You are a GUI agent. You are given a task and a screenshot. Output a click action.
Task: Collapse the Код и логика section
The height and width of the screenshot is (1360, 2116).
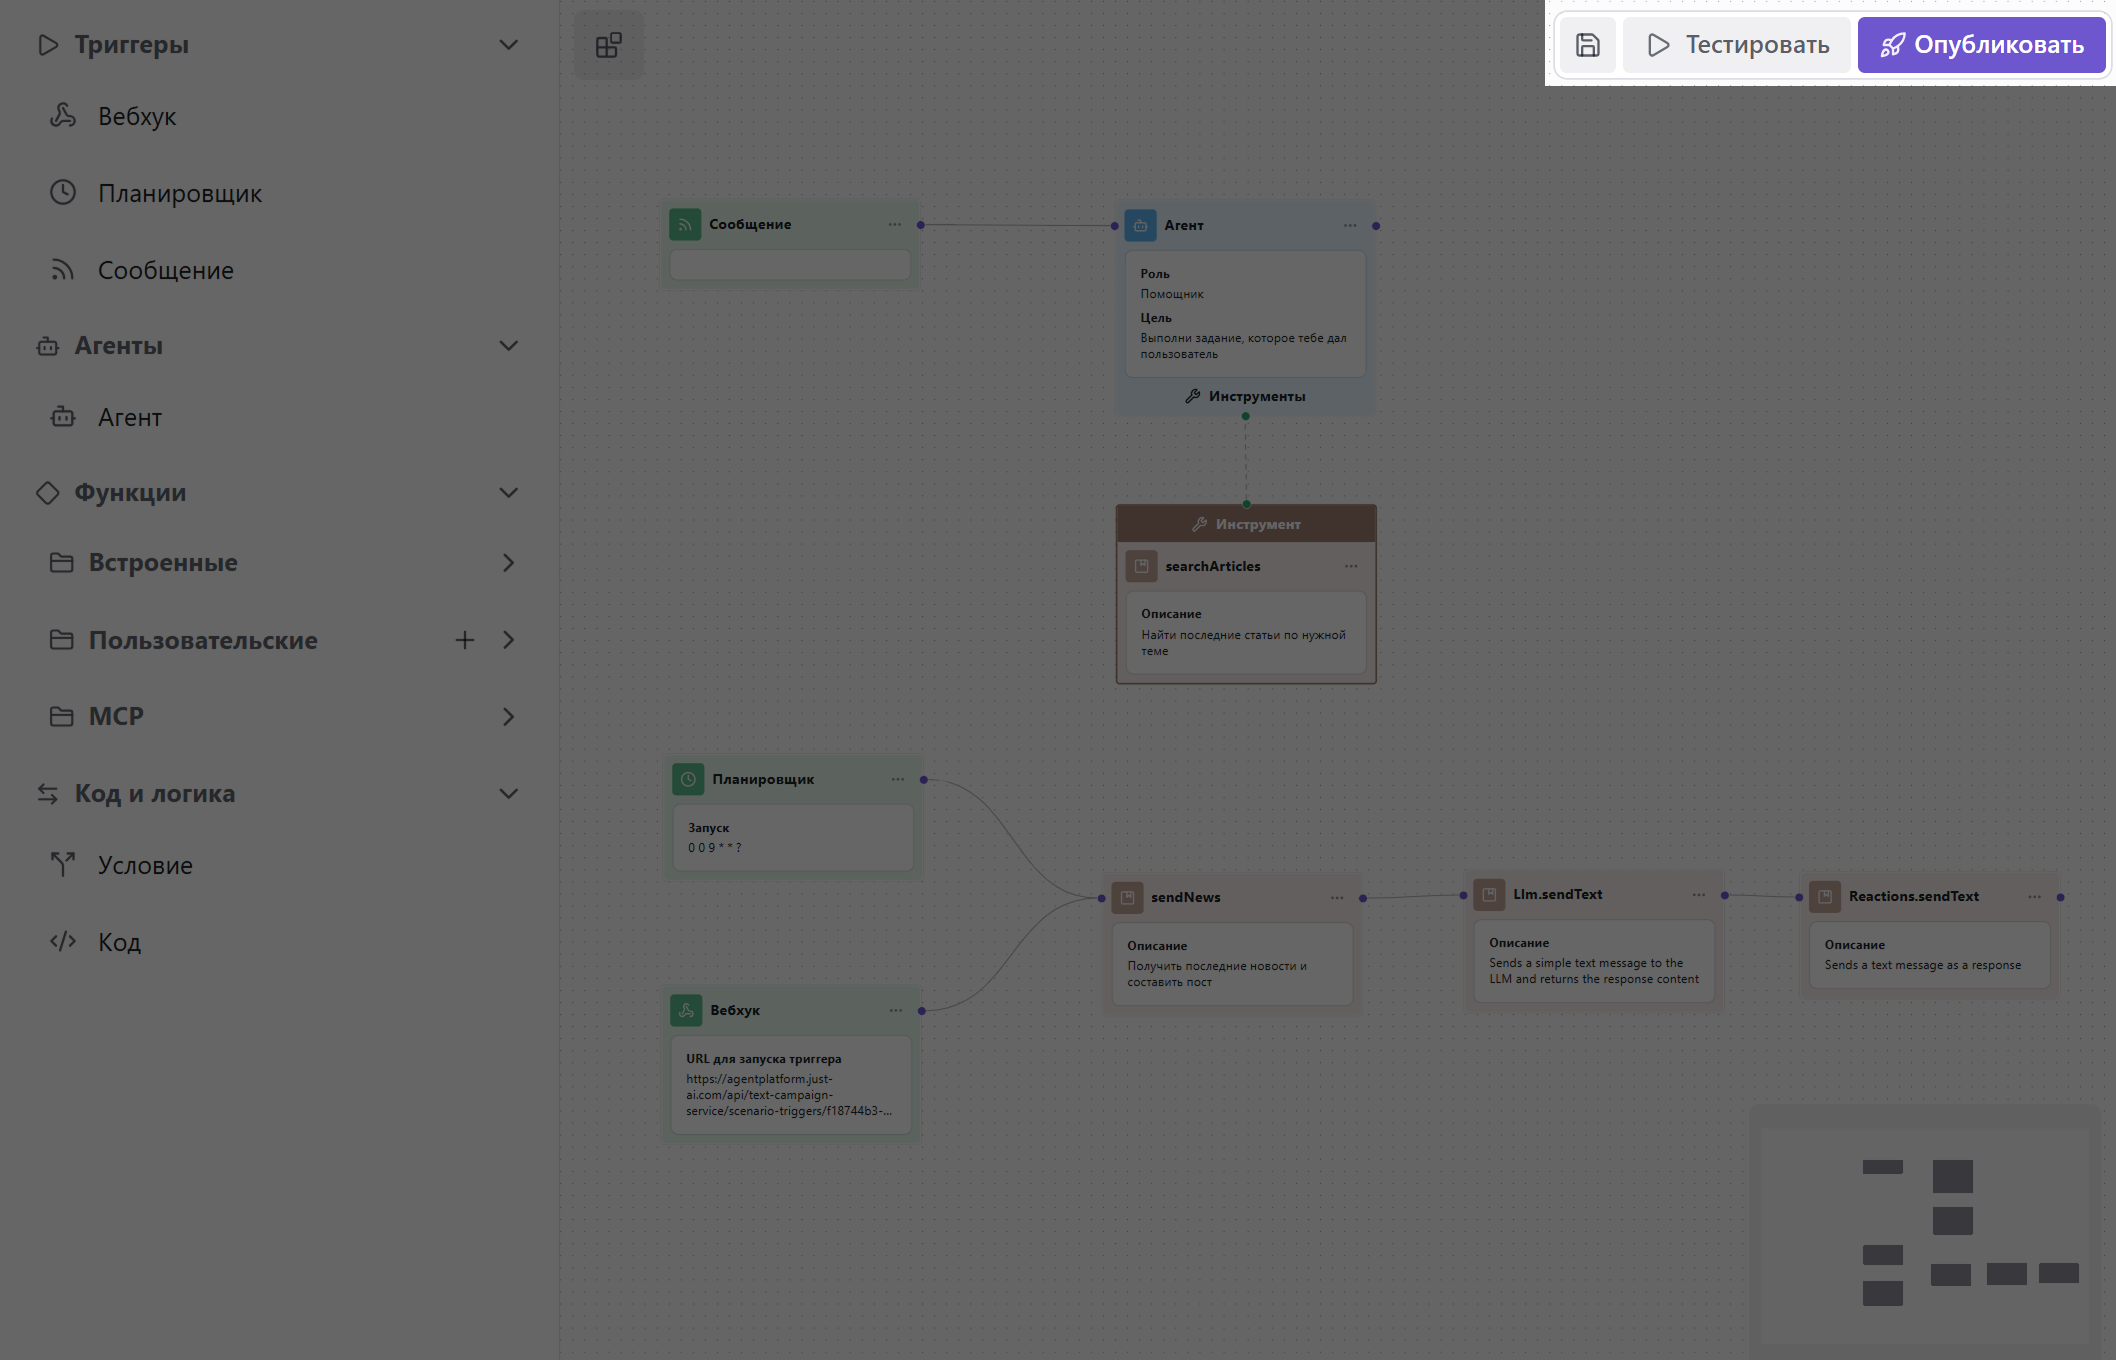[x=508, y=794]
